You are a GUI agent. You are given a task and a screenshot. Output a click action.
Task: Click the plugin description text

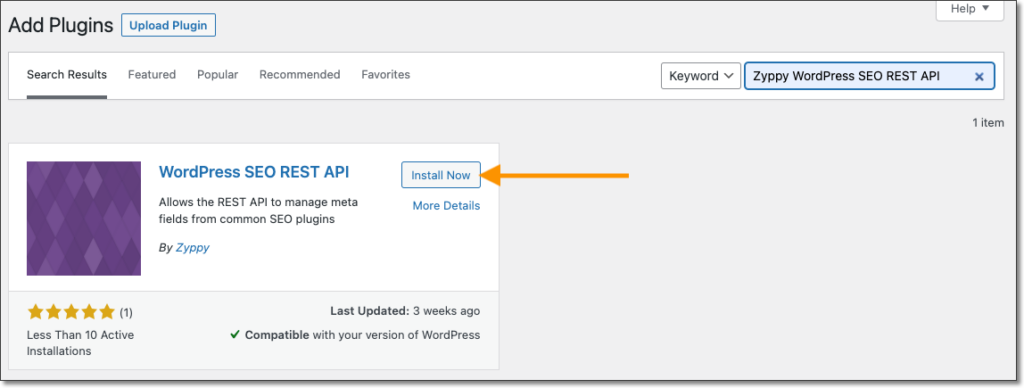258,210
